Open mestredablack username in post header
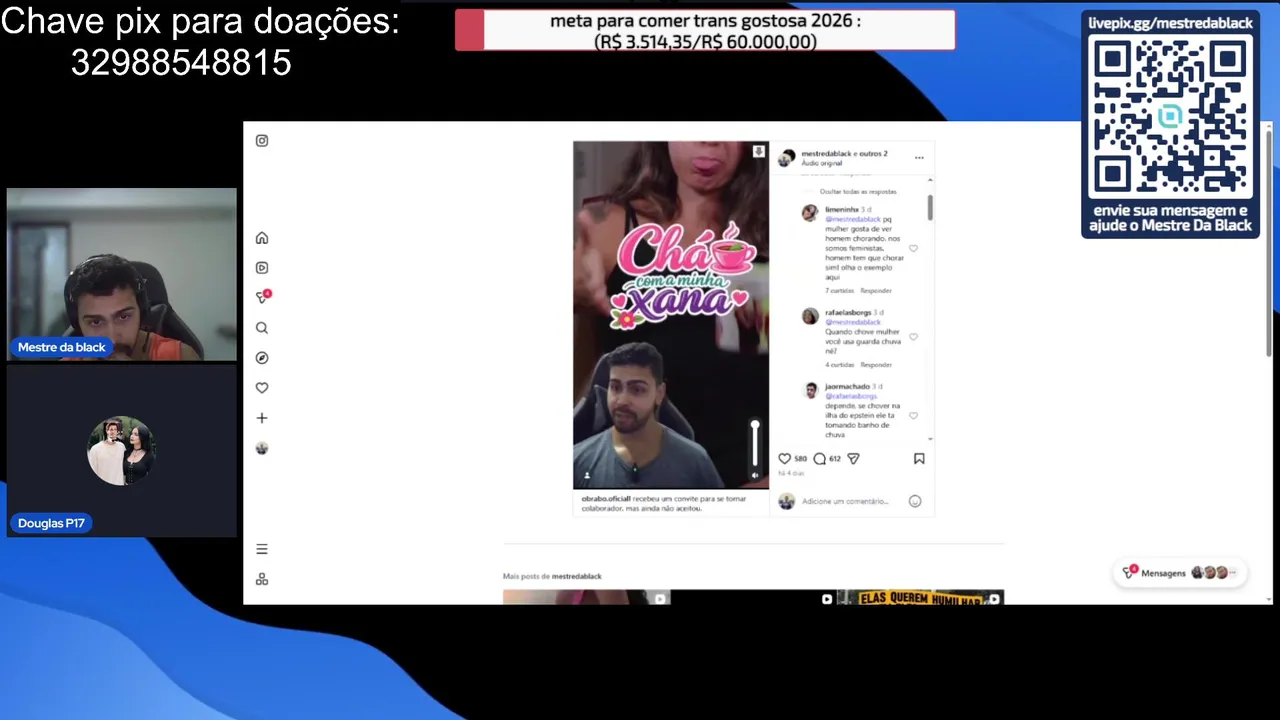This screenshot has height=720, width=1280. (826, 154)
